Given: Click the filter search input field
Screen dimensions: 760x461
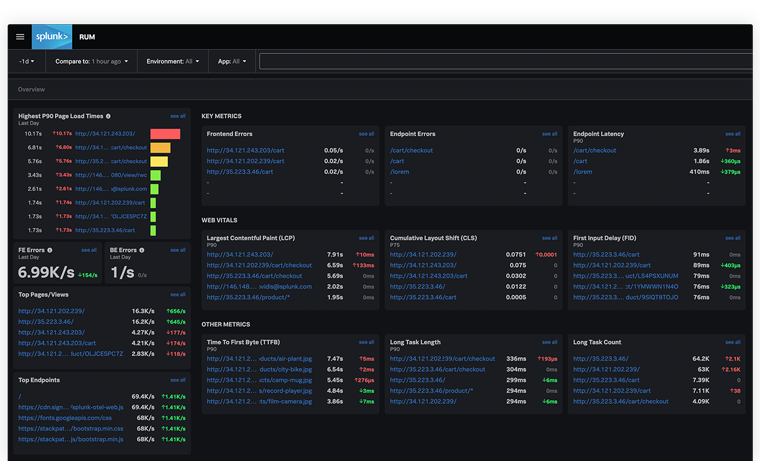Looking at the screenshot, I should tap(506, 62).
